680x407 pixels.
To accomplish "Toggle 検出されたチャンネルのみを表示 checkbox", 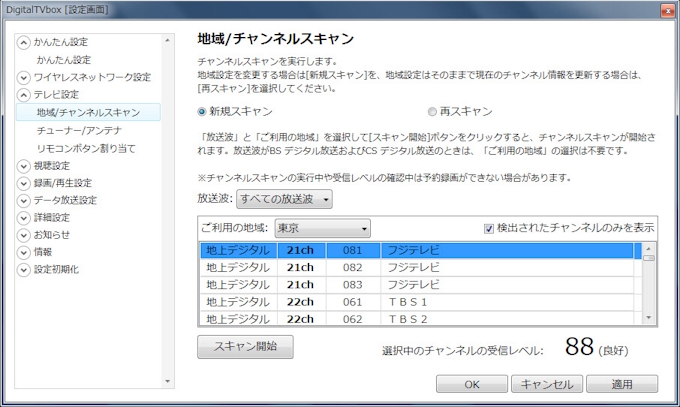I will (489, 229).
